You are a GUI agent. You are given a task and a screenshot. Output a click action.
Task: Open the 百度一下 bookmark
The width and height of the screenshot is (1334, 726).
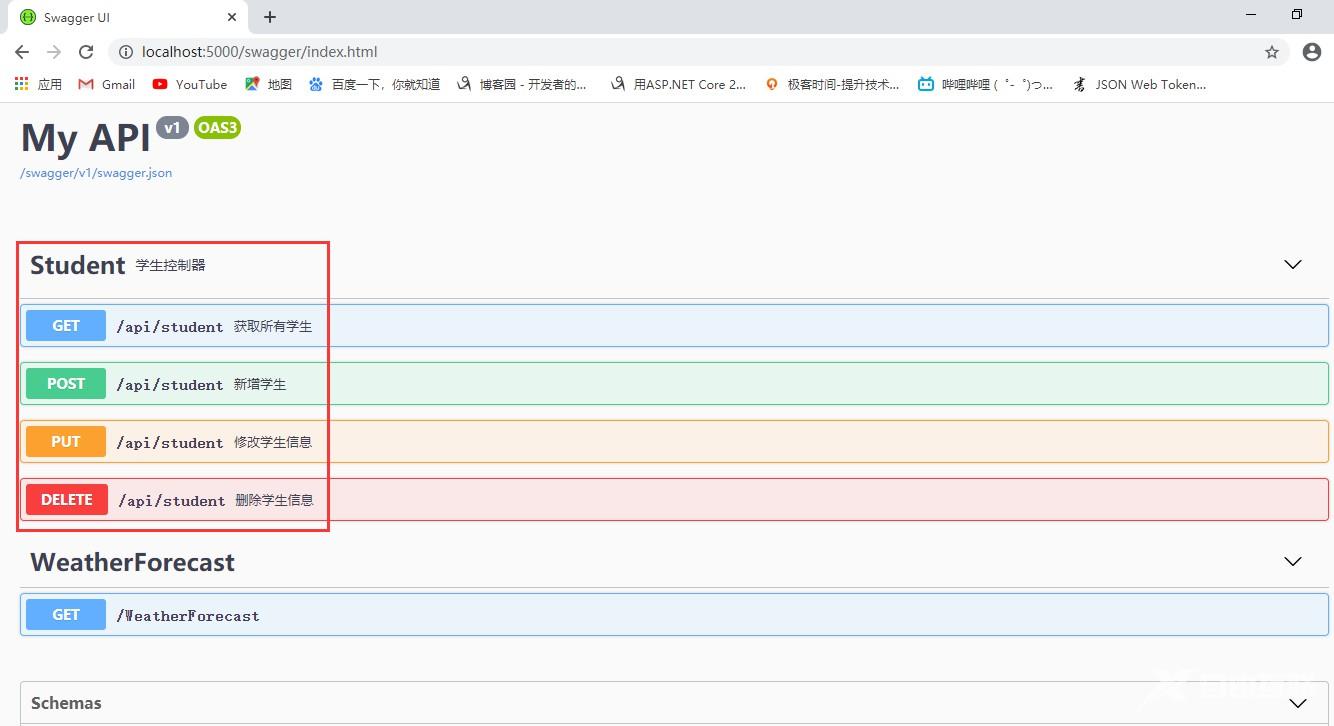click(x=374, y=85)
